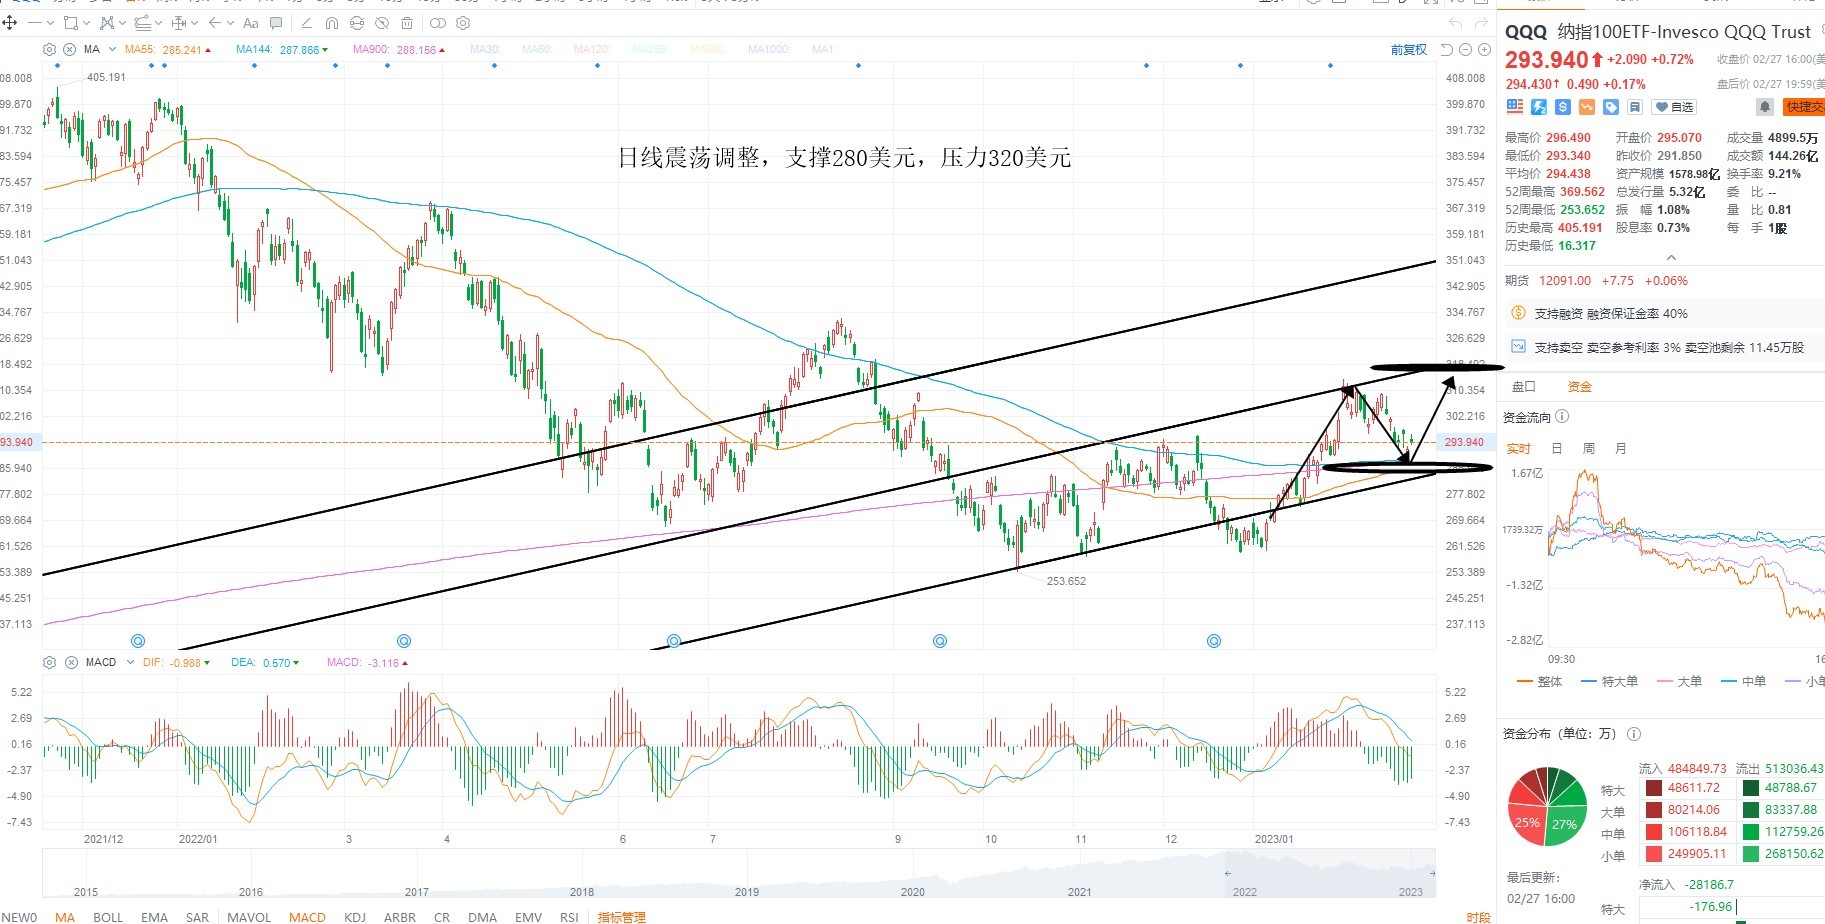Enable the BOLL main chart indicator
The height and width of the screenshot is (924, 1825).
[108, 917]
